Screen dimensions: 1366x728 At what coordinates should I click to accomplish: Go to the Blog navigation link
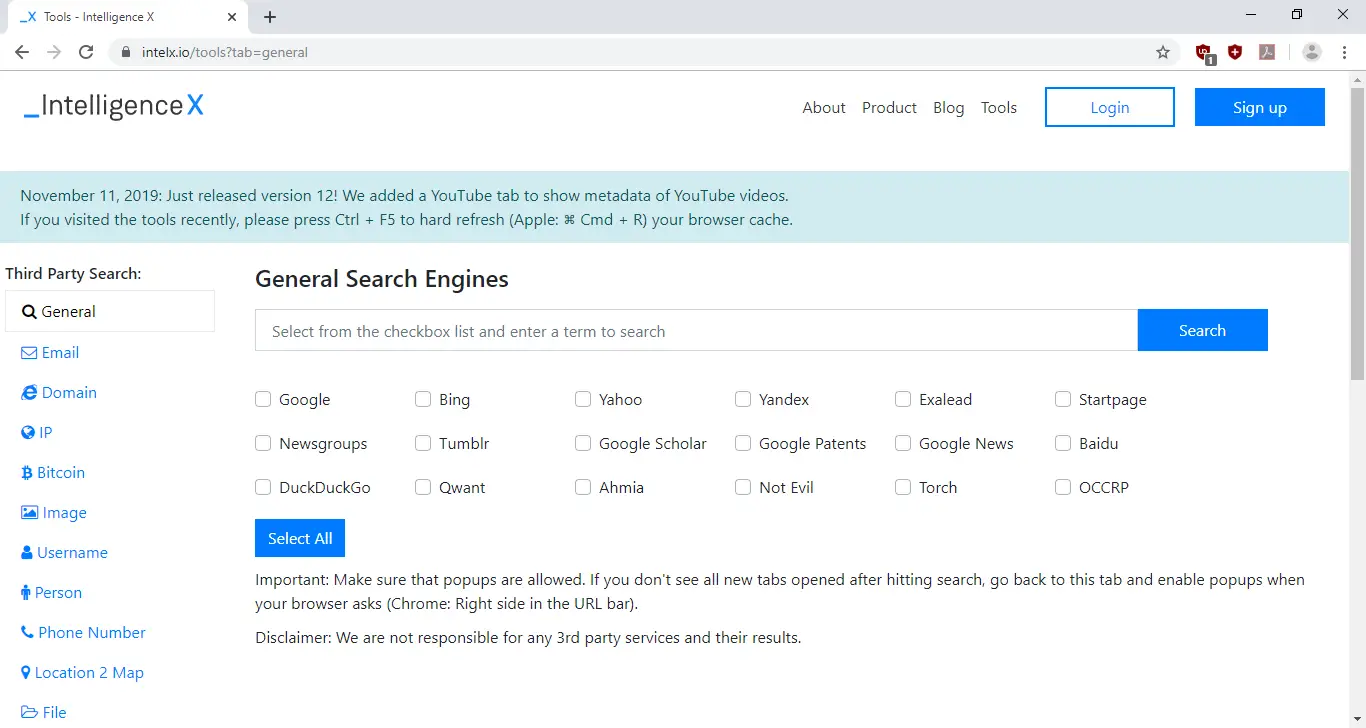pyautogui.click(x=948, y=108)
